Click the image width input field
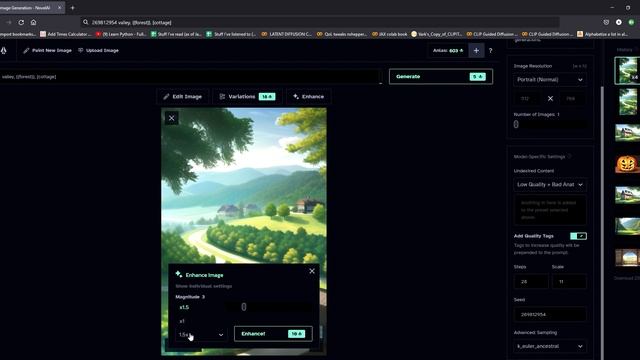 pyautogui.click(x=527, y=98)
